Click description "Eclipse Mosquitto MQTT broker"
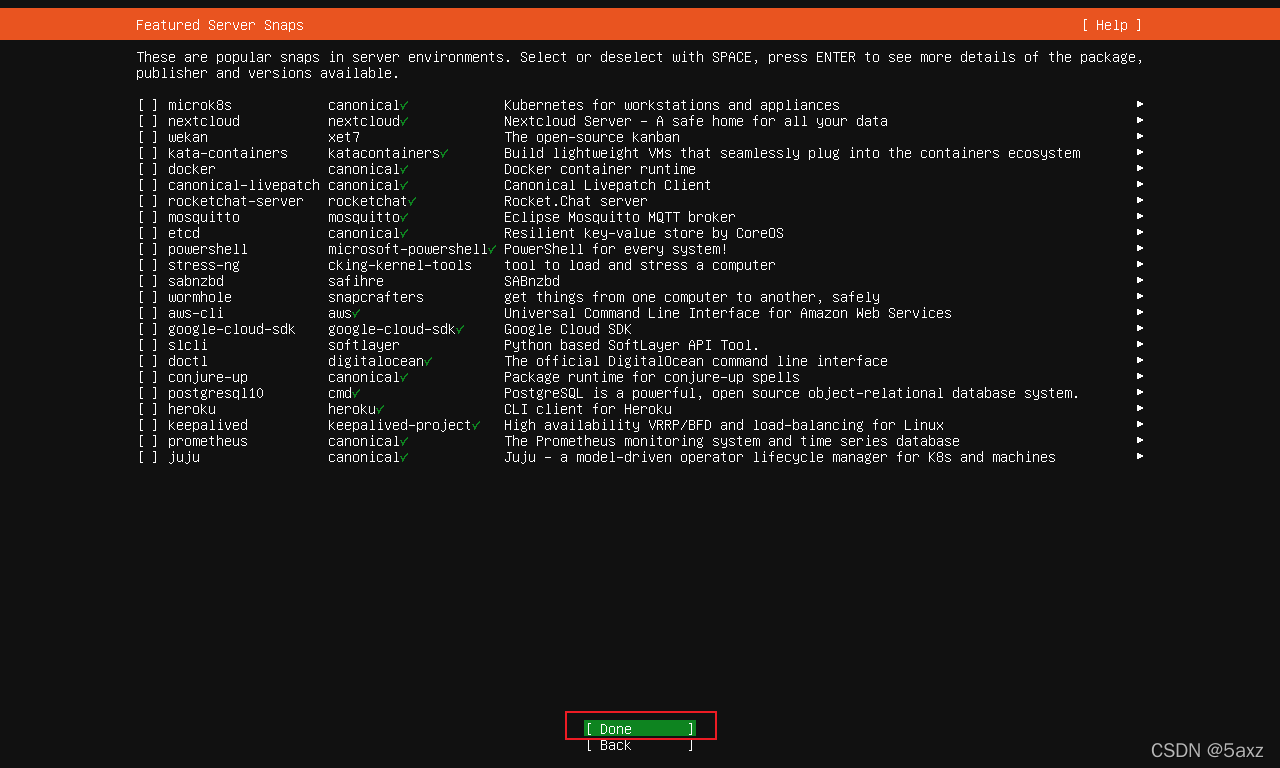 (x=620, y=217)
